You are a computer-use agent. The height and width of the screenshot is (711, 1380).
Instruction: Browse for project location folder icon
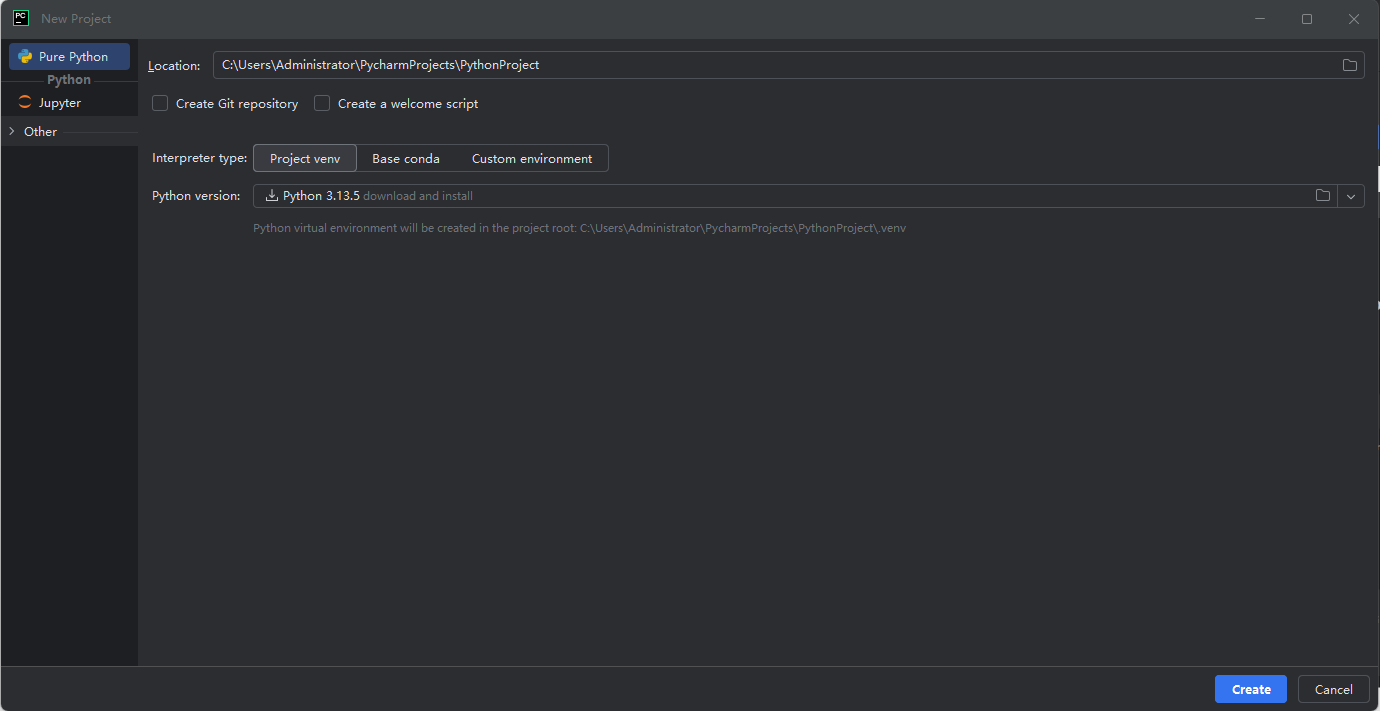(x=1350, y=65)
